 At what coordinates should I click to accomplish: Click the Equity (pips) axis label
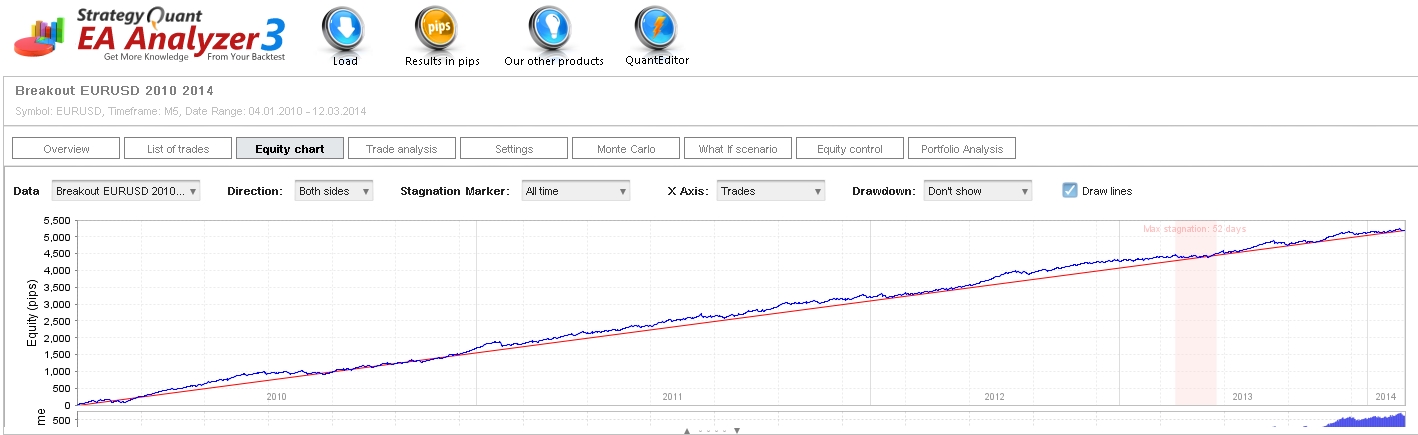[34, 312]
